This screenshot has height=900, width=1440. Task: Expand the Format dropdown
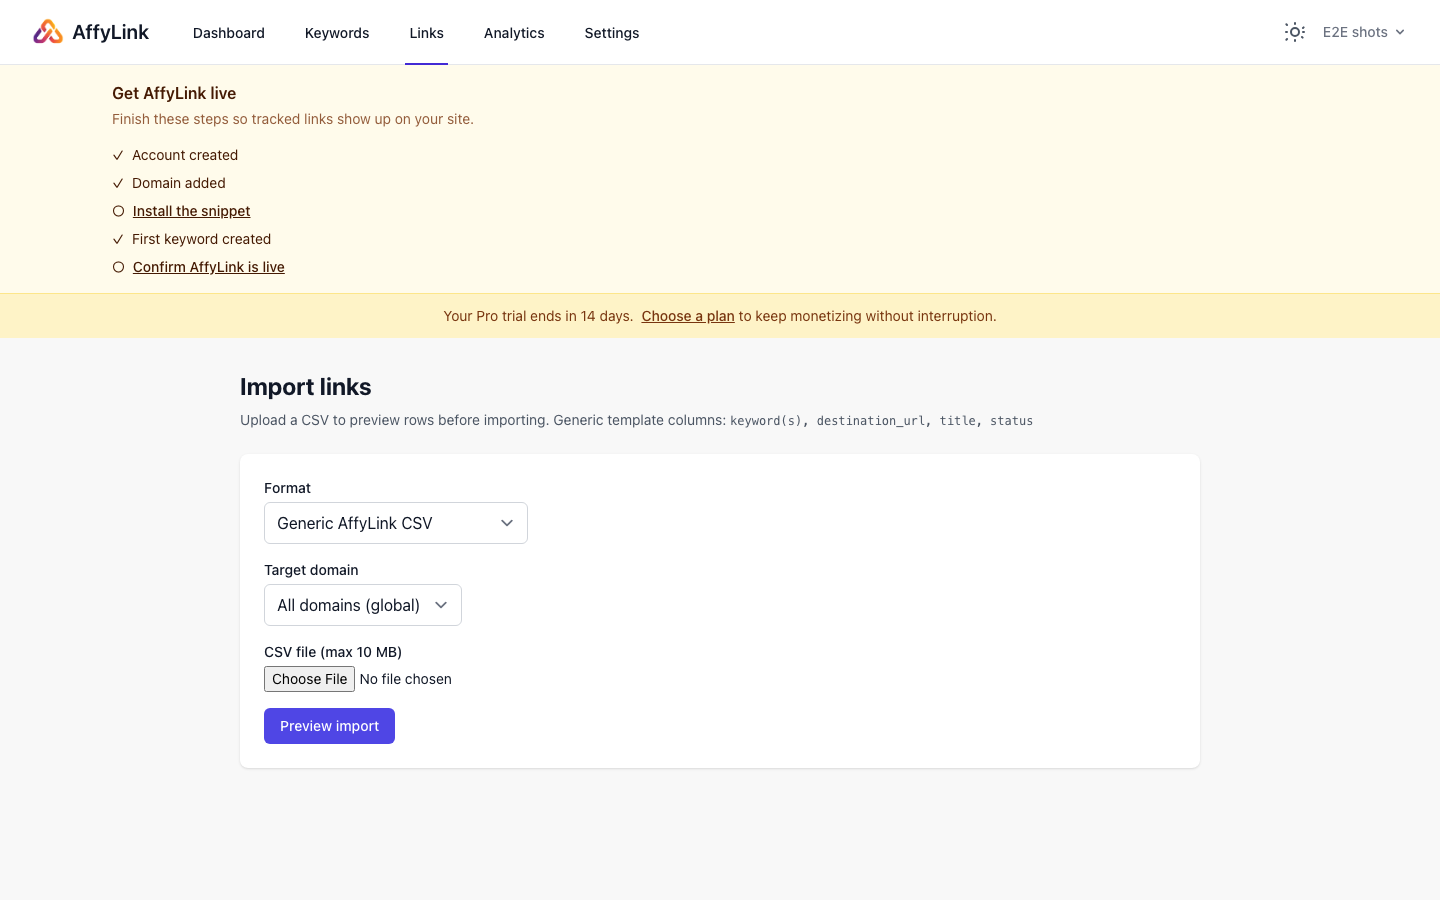point(396,523)
